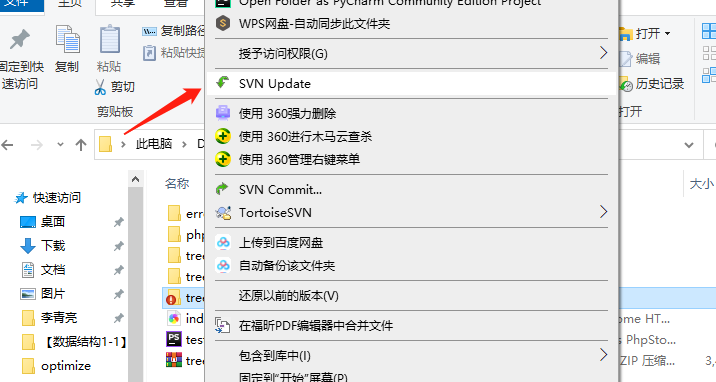Sort by the 名称 column header
The image size is (716, 382).
177,183
